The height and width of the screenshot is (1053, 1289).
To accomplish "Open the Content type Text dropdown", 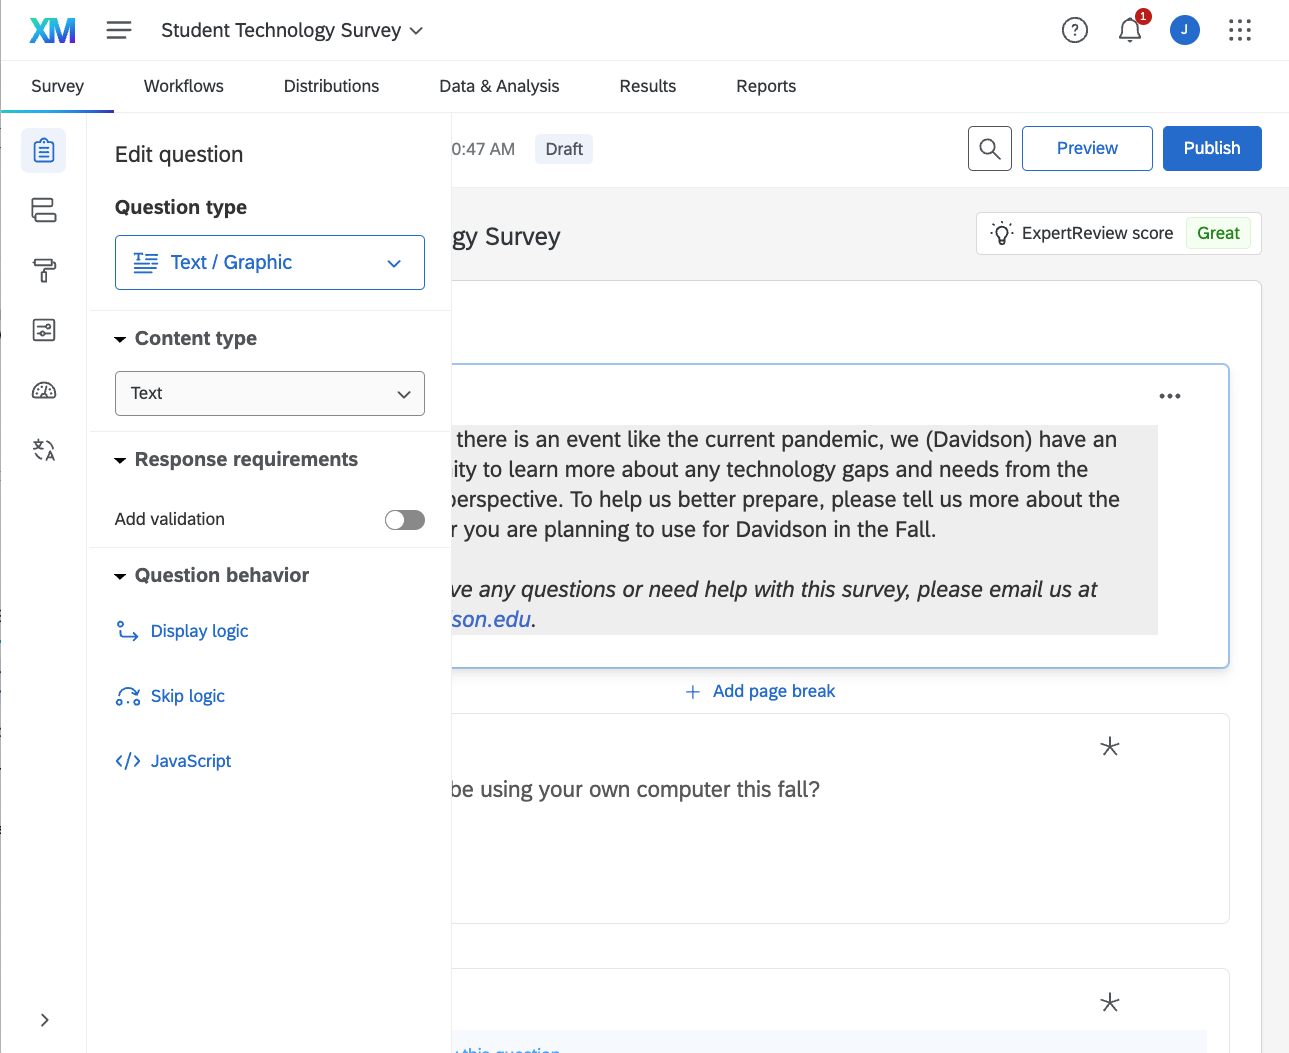I will 270,394.
